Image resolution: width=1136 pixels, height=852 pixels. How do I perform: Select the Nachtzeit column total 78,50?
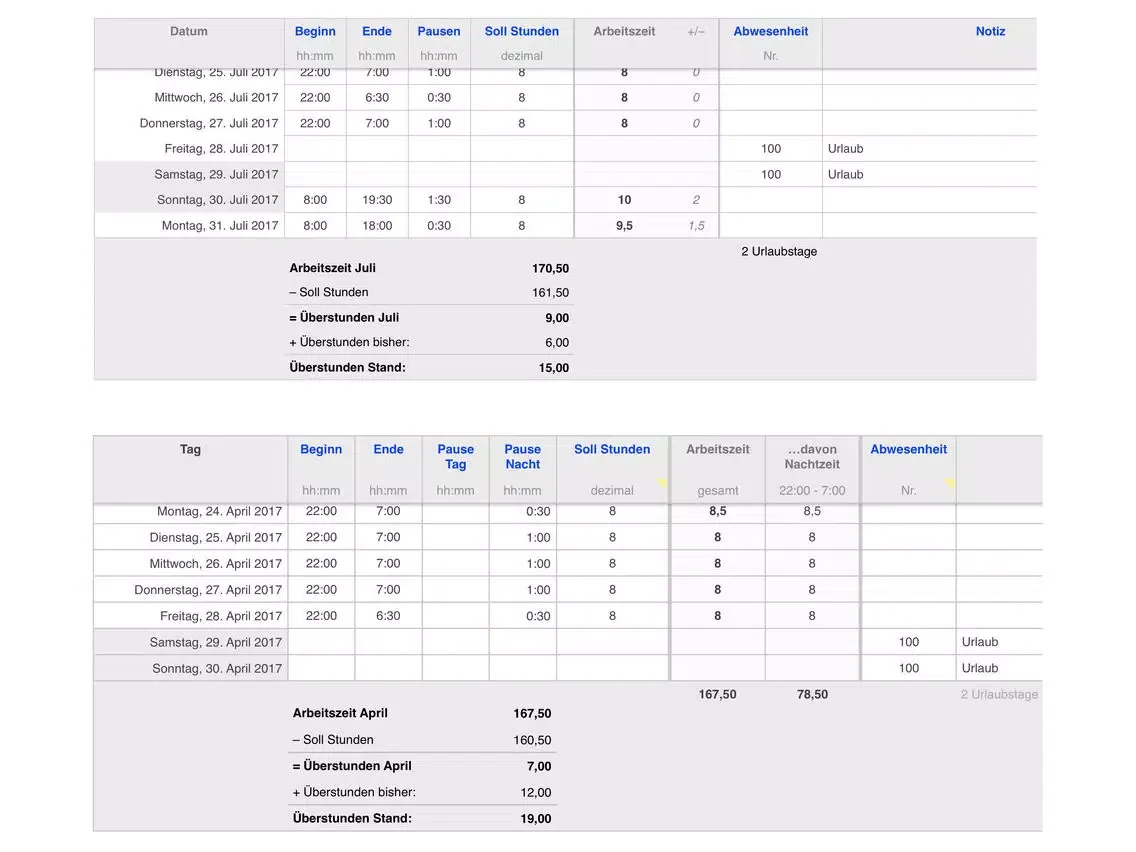tap(812, 694)
